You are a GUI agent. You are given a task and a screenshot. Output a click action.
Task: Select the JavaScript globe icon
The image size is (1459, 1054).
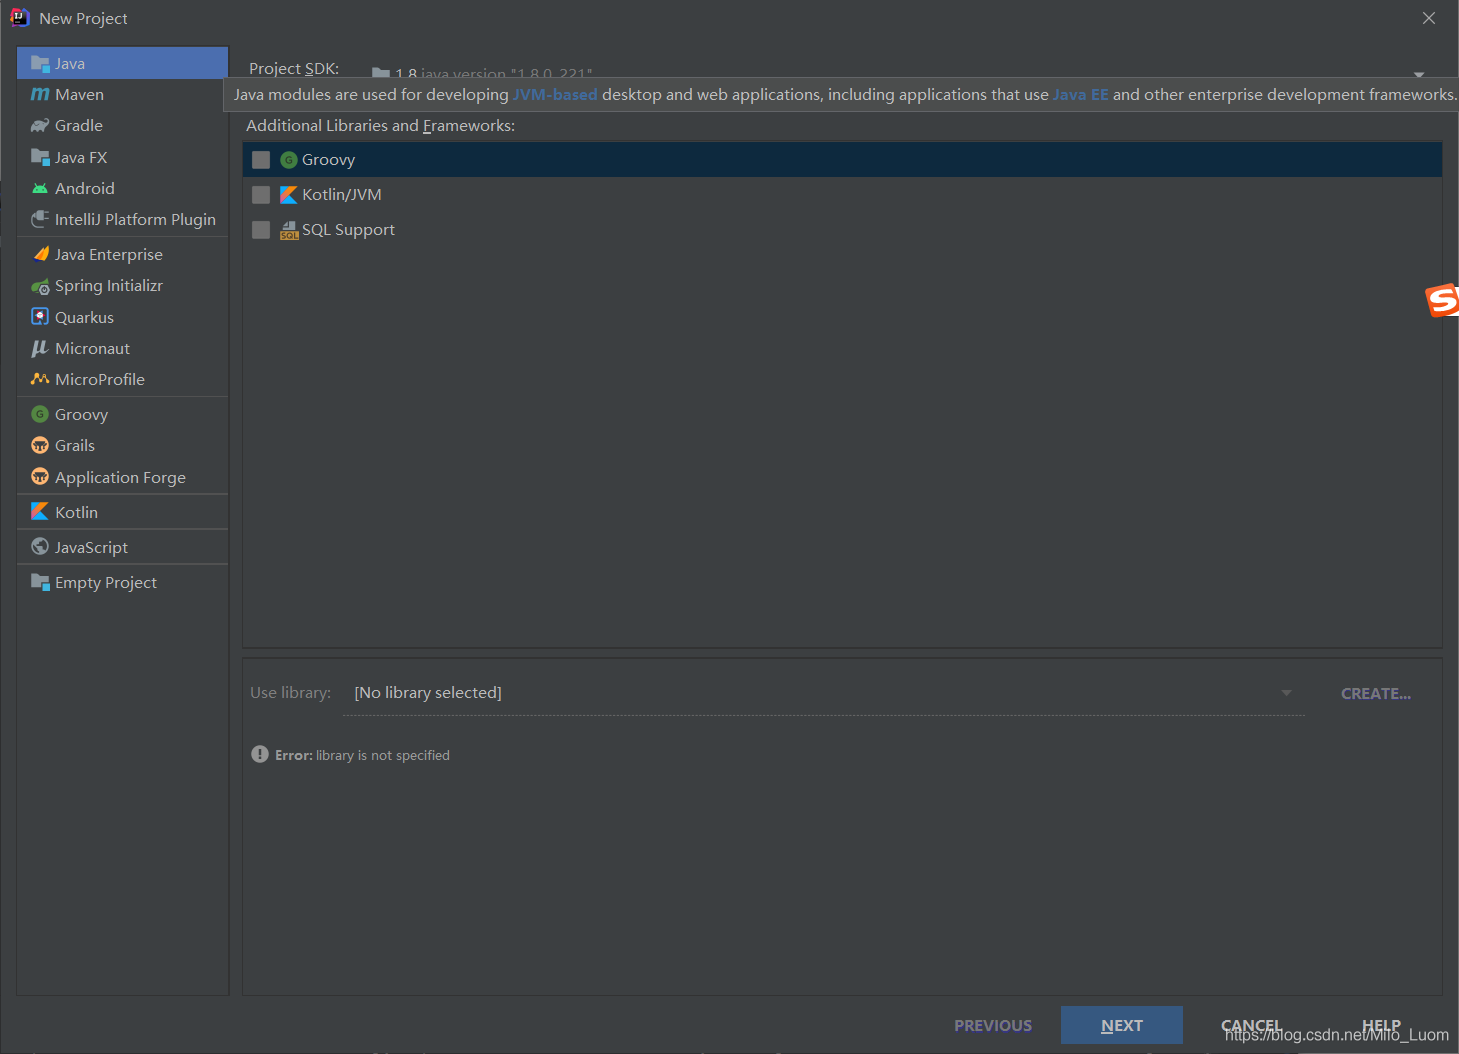[40, 547]
